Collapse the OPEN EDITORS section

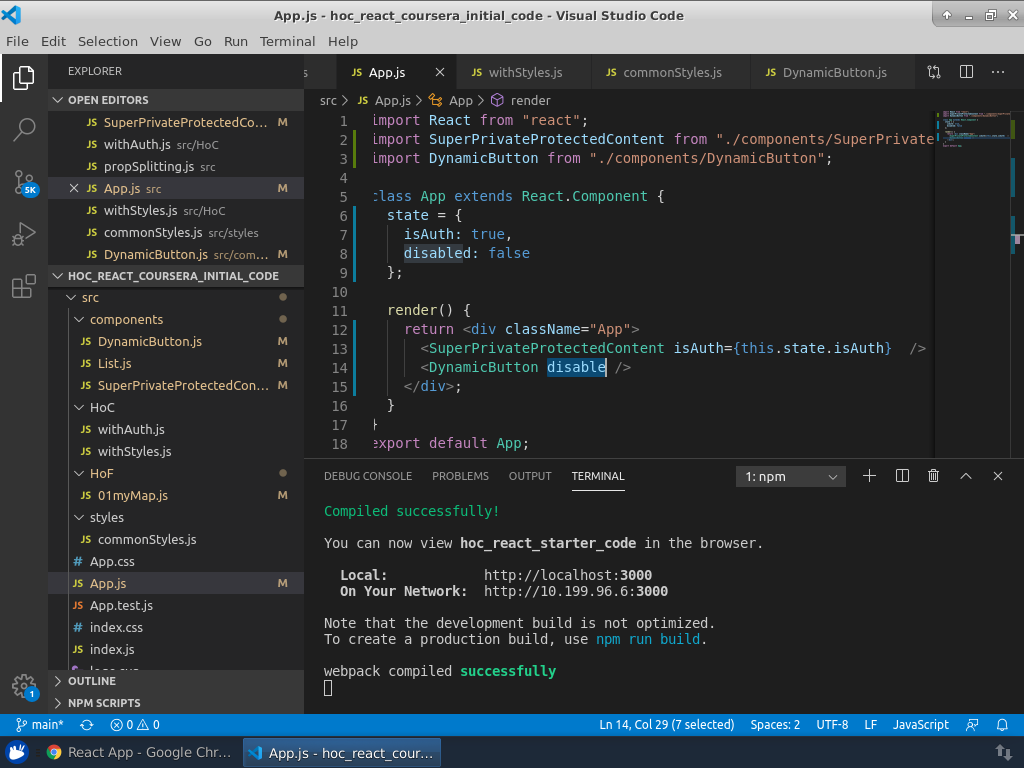tap(107, 100)
